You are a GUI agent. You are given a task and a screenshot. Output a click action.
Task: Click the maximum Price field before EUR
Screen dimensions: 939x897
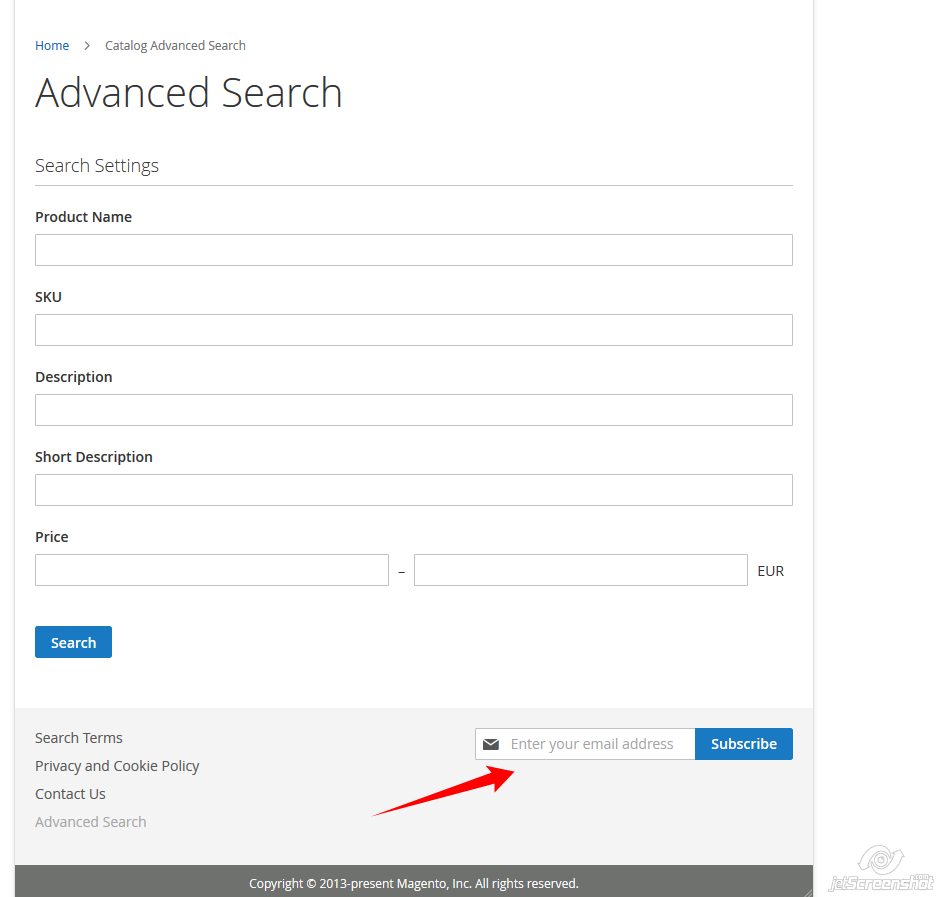point(581,570)
